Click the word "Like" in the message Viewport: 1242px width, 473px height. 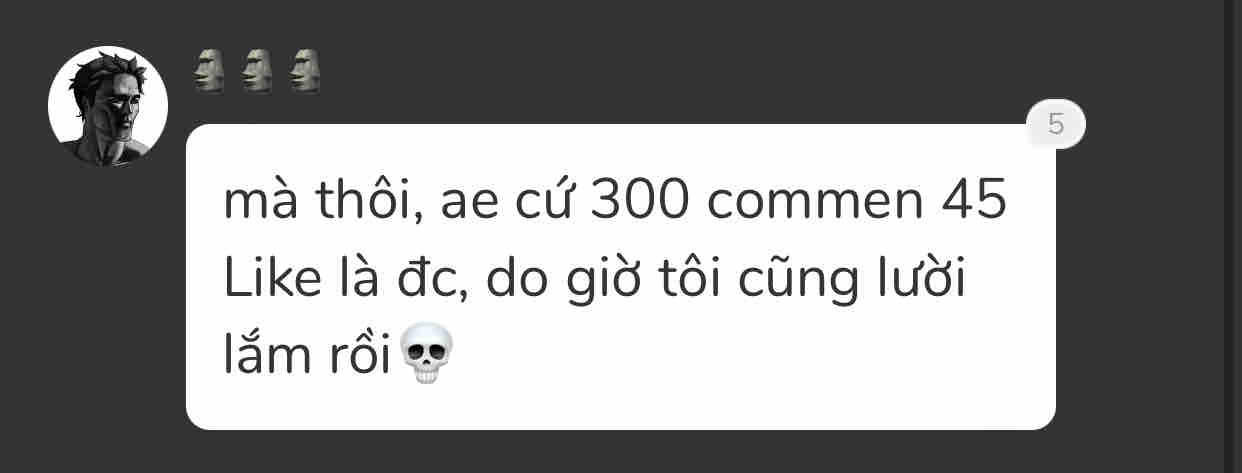click(x=272, y=281)
